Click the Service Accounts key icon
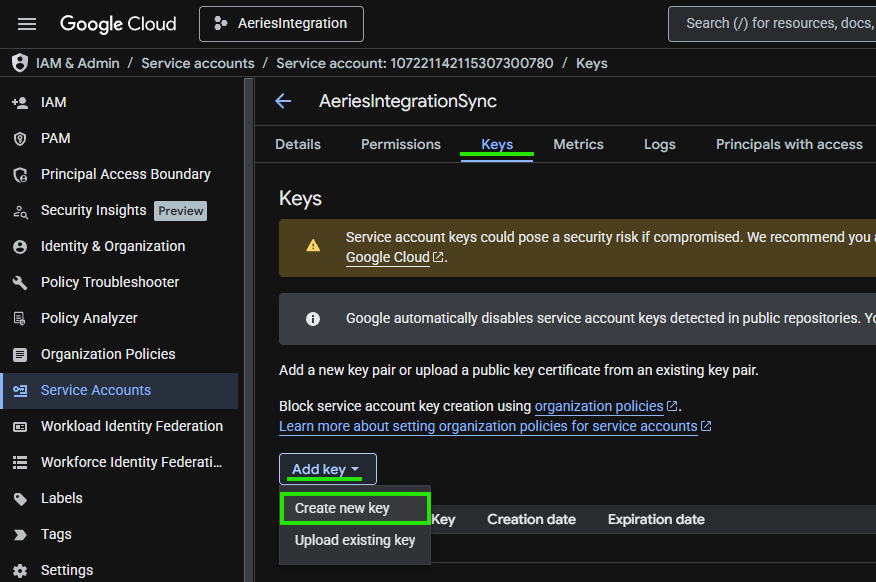The image size is (876, 582). [20, 390]
